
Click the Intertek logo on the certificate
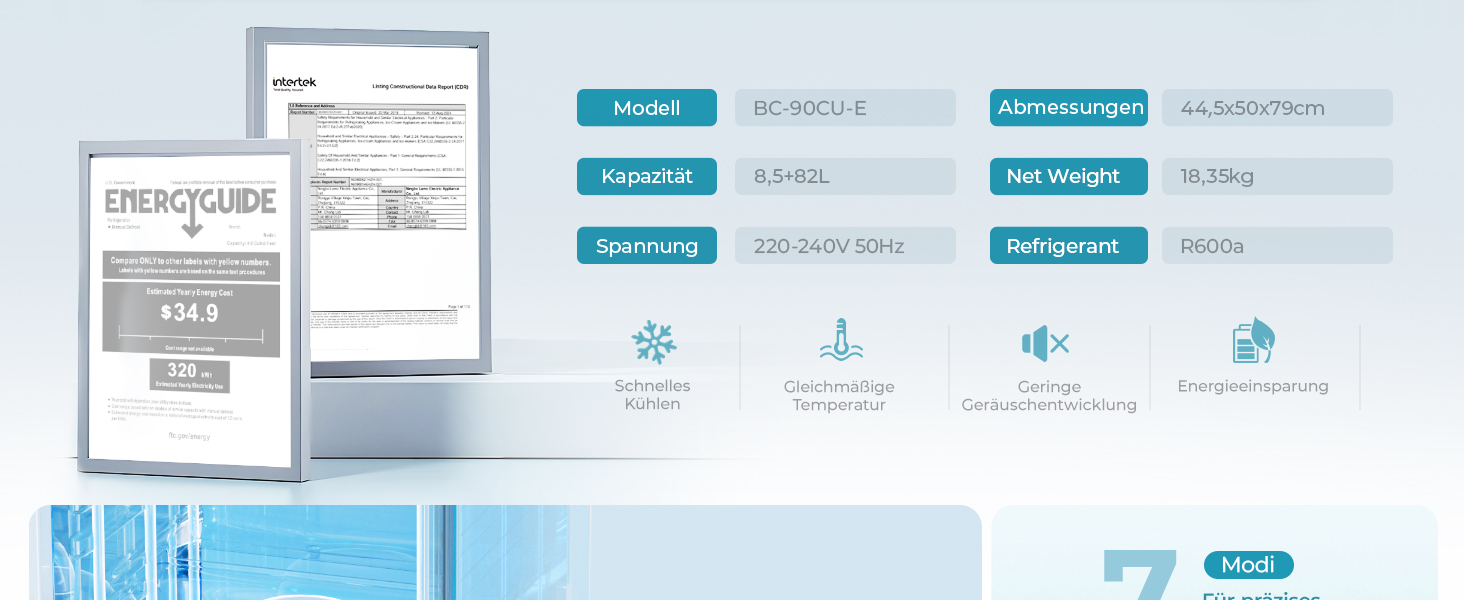click(x=294, y=83)
